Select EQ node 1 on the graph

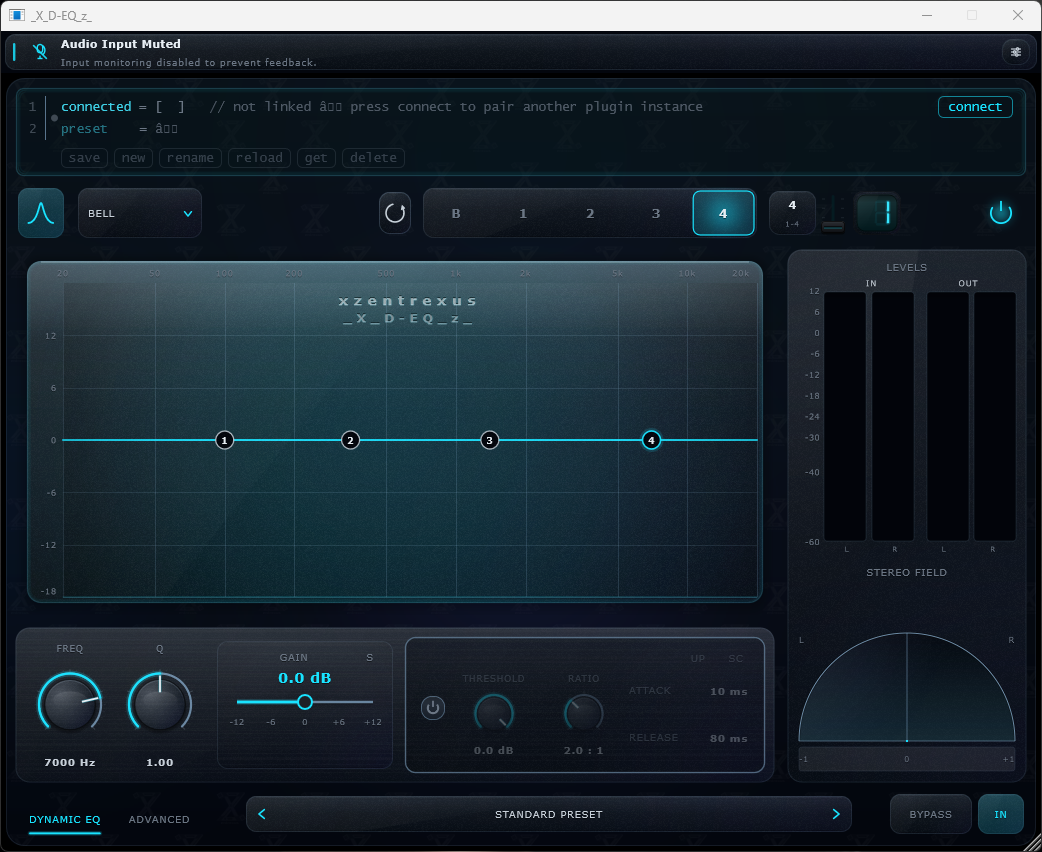coord(225,440)
